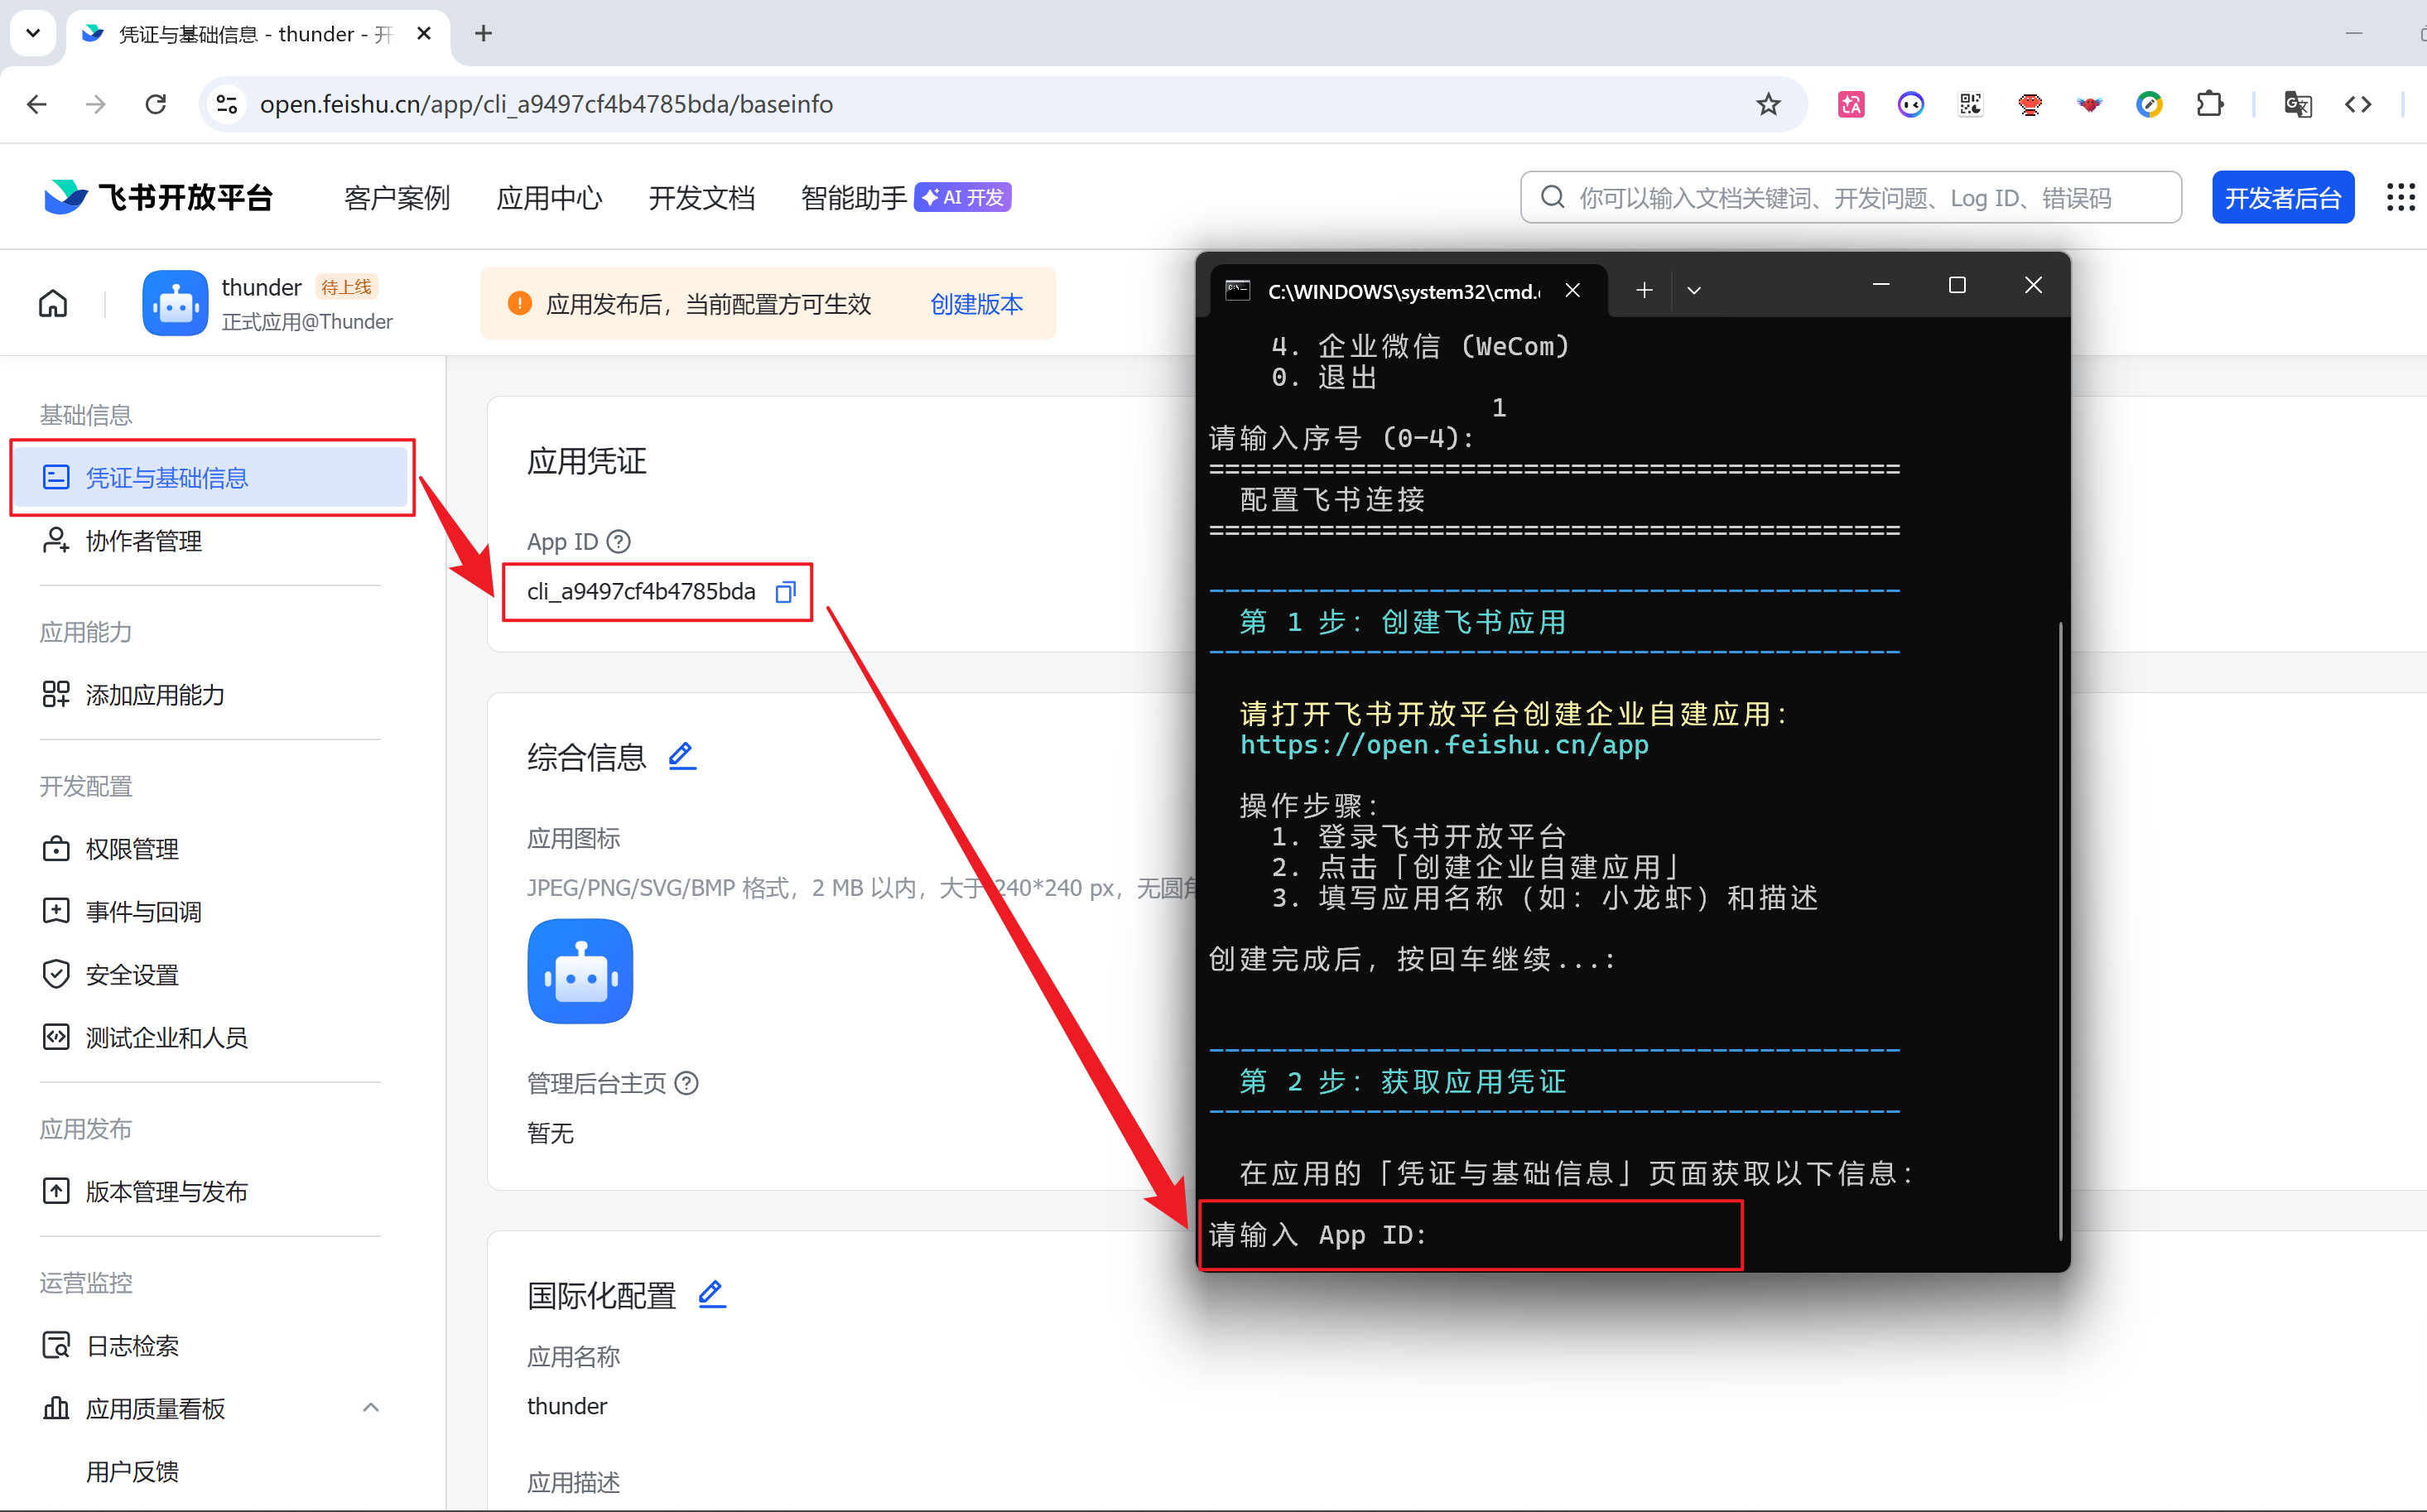
Task: Click the home icon beside the thunder app
Action: (53, 303)
